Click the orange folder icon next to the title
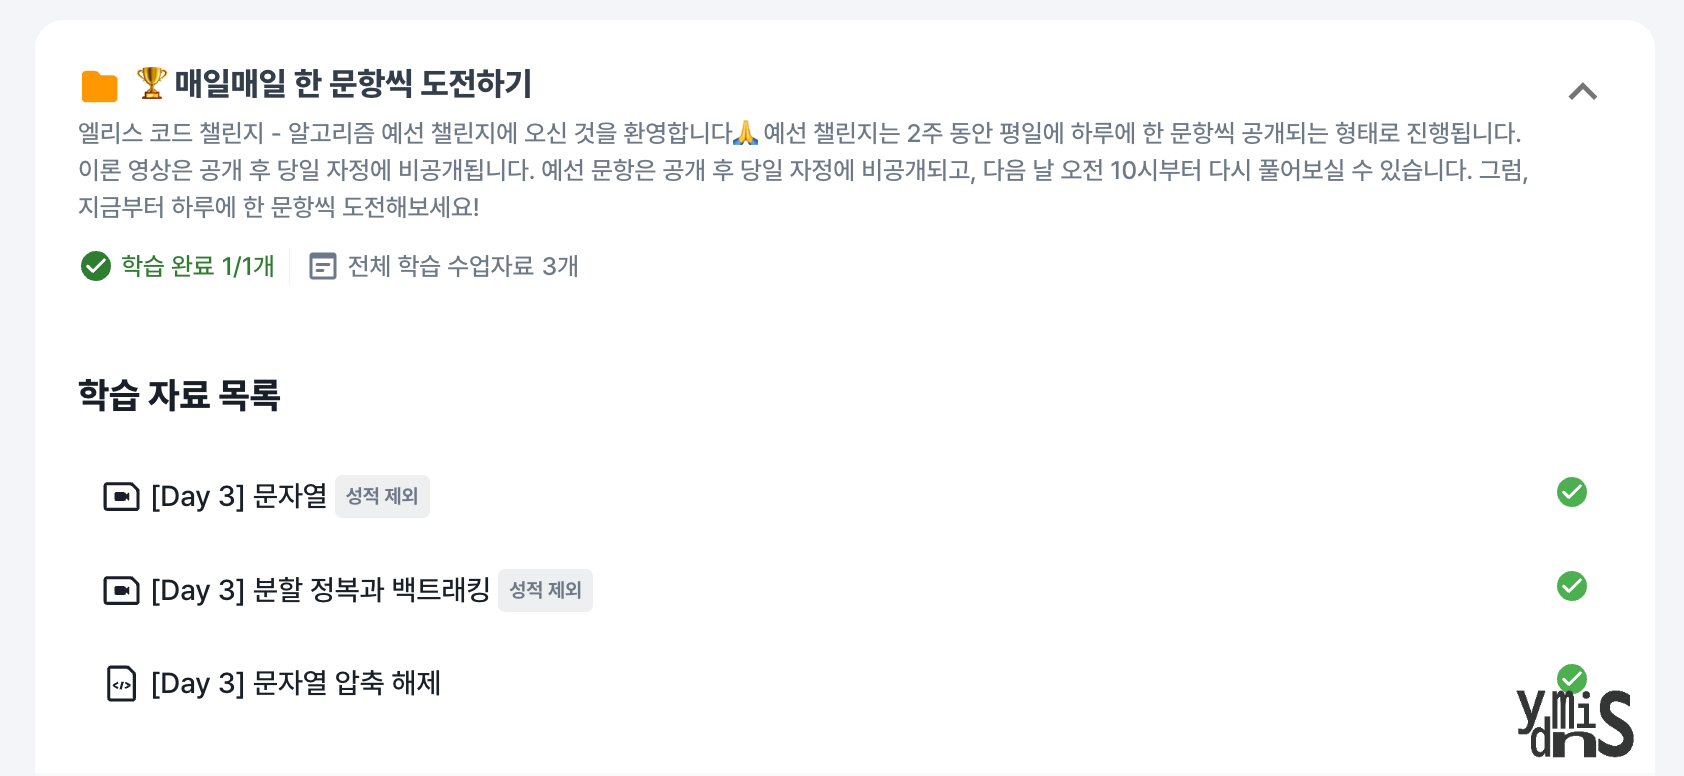This screenshot has width=1684, height=776. [x=98, y=86]
